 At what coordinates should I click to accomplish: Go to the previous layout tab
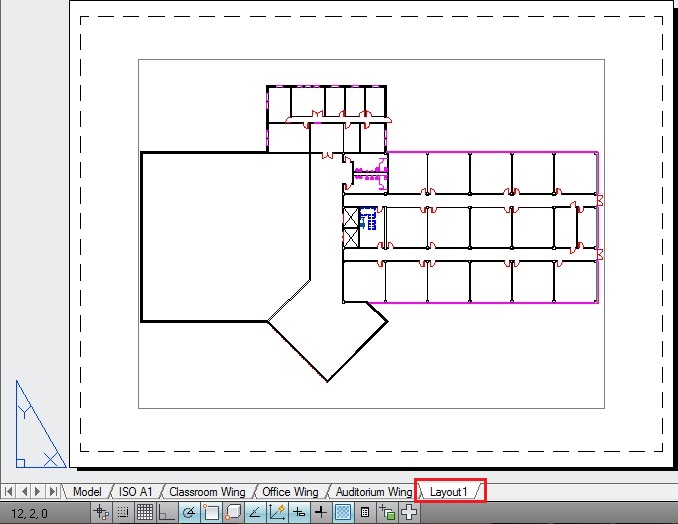coord(24,492)
